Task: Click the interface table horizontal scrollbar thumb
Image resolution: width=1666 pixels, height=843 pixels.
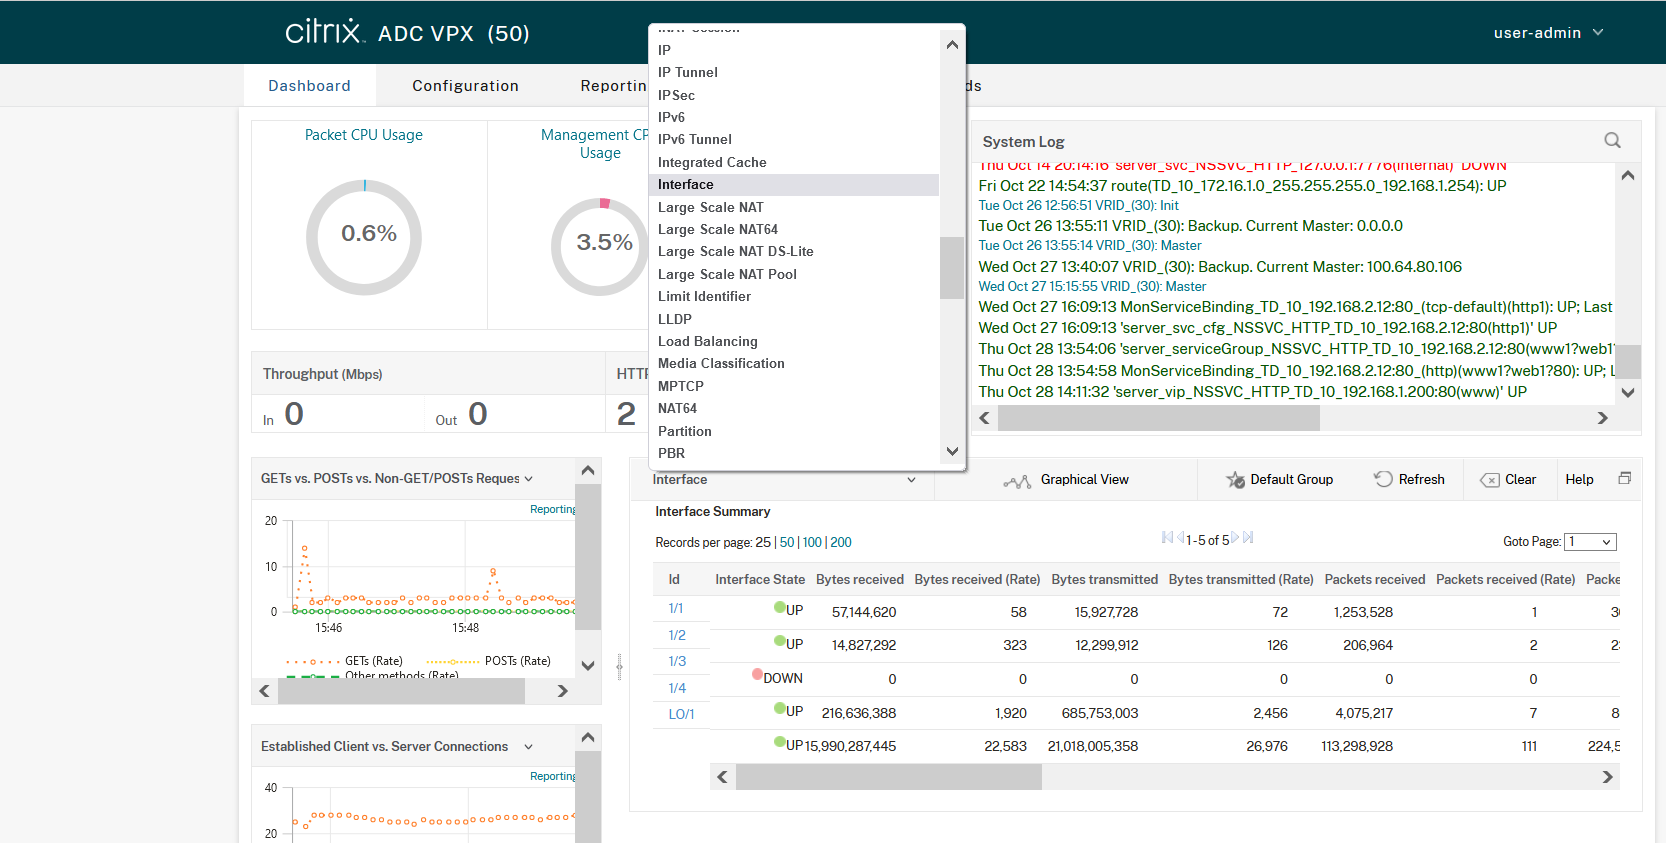Action: [x=888, y=777]
